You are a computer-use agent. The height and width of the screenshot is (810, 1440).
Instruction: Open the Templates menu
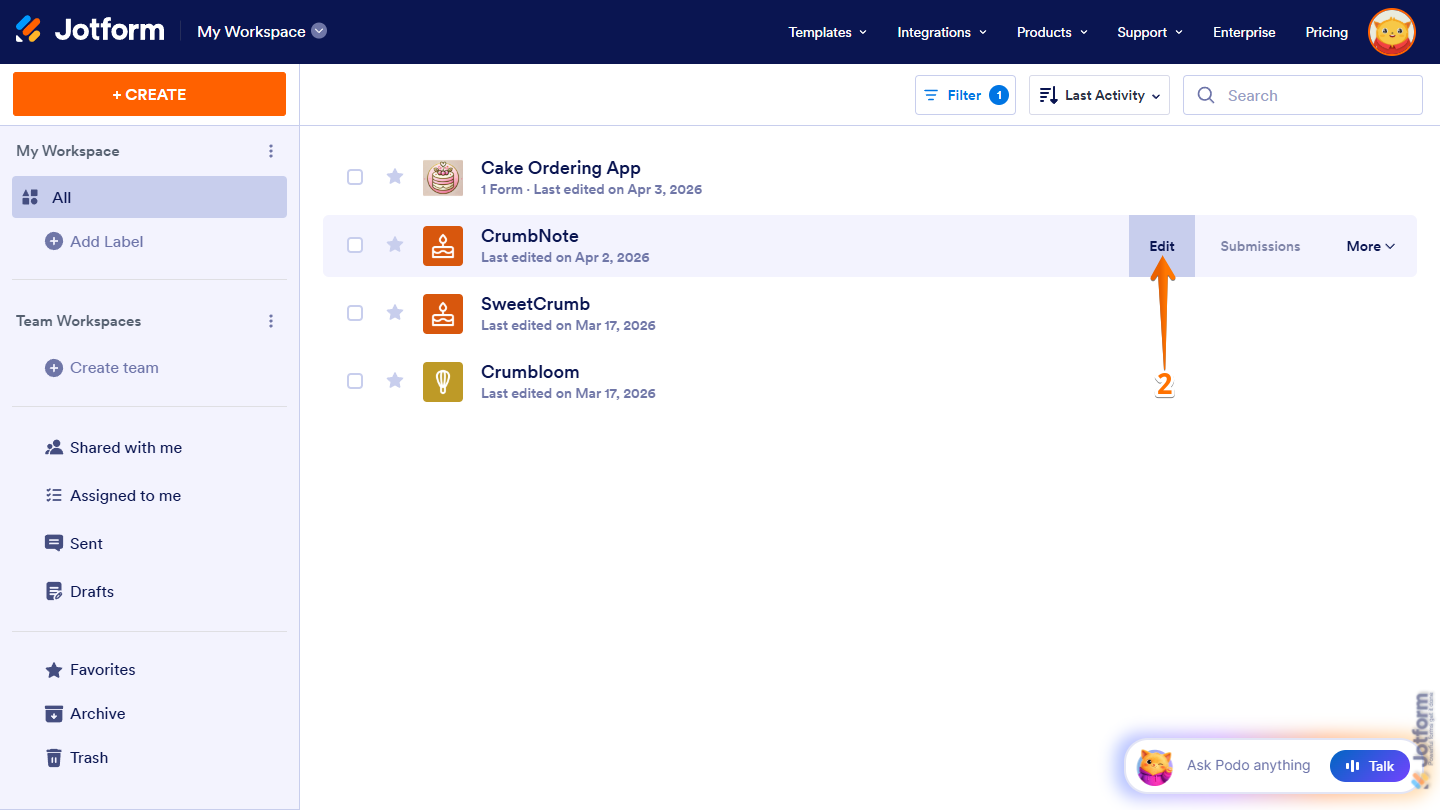[827, 32]
